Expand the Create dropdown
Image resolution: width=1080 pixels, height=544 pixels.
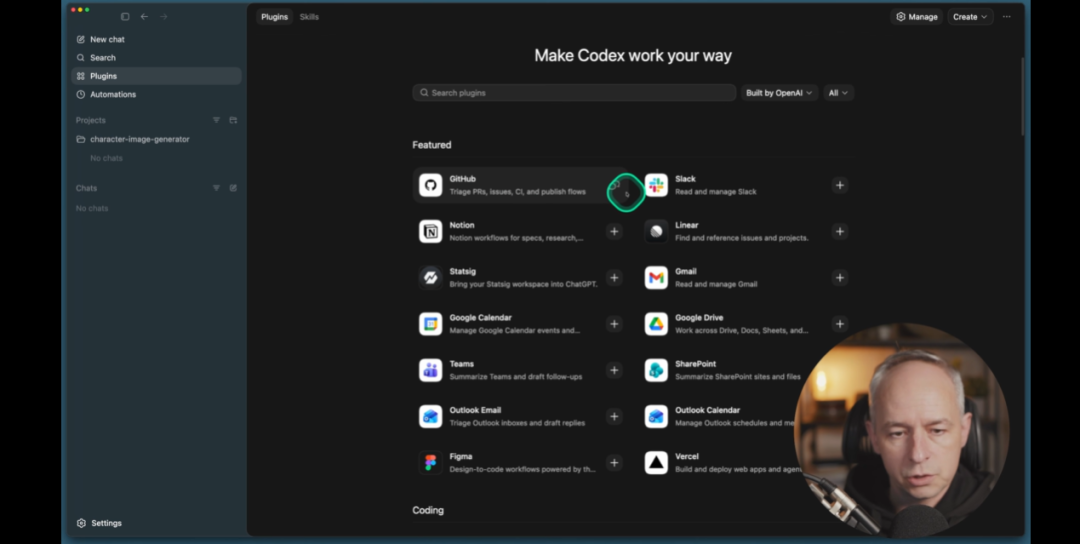[970, 17]
